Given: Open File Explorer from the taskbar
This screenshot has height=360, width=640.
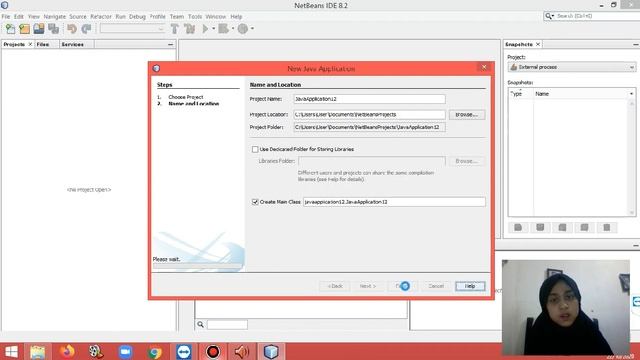Looking at the screenshot, I should point(38,352).
